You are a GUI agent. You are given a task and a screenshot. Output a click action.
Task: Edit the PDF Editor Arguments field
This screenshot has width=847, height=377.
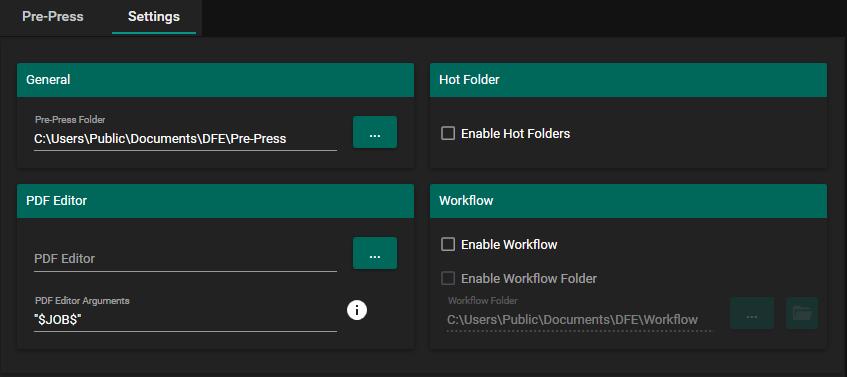[x=185, y=320]
